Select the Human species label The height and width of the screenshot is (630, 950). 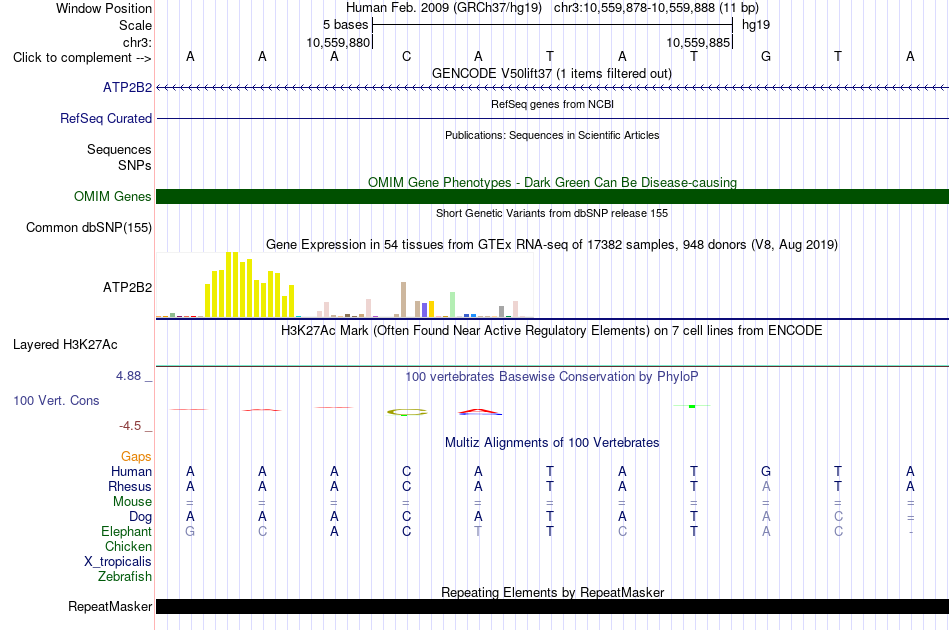click(131, 471)
